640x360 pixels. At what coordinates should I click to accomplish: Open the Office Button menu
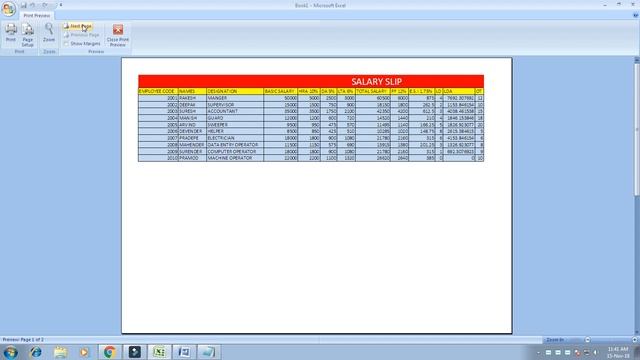pos(9,9)
